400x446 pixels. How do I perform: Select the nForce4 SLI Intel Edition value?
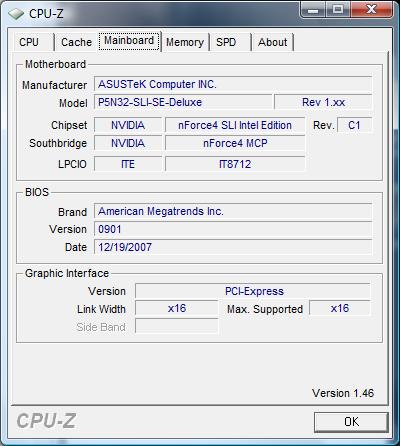coord(235,125)
